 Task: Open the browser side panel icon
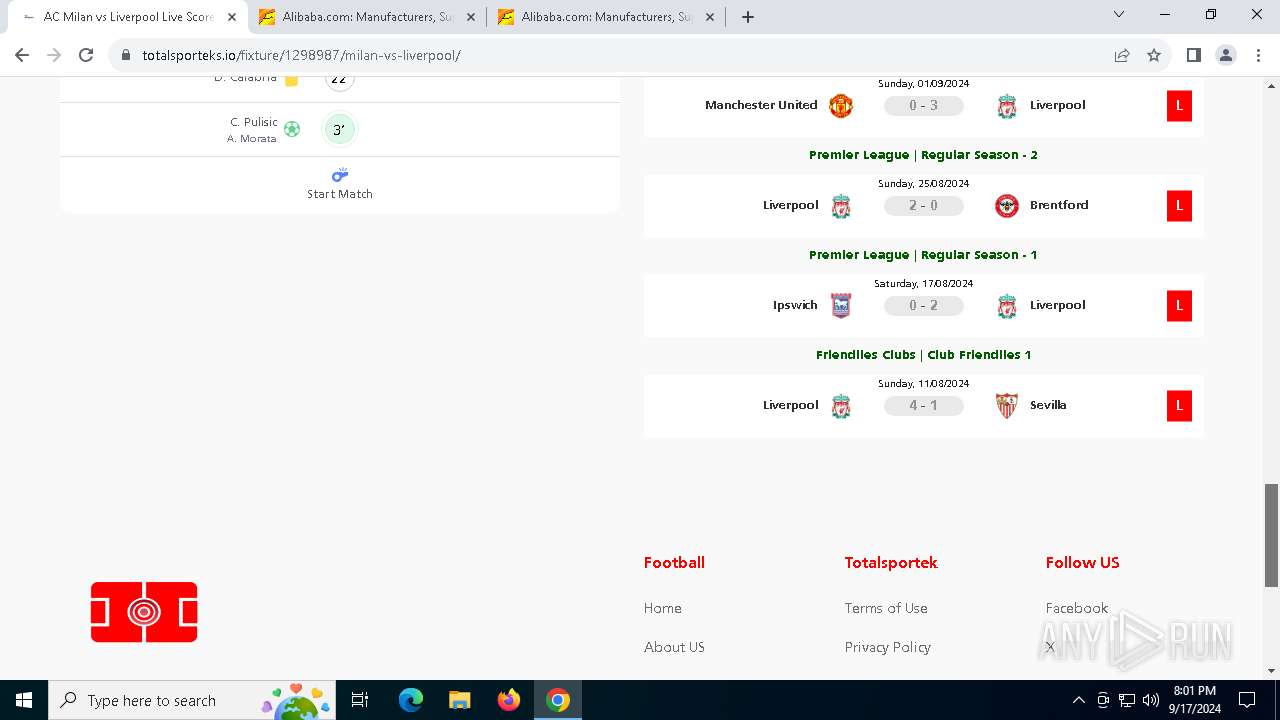click(1193, 55)
